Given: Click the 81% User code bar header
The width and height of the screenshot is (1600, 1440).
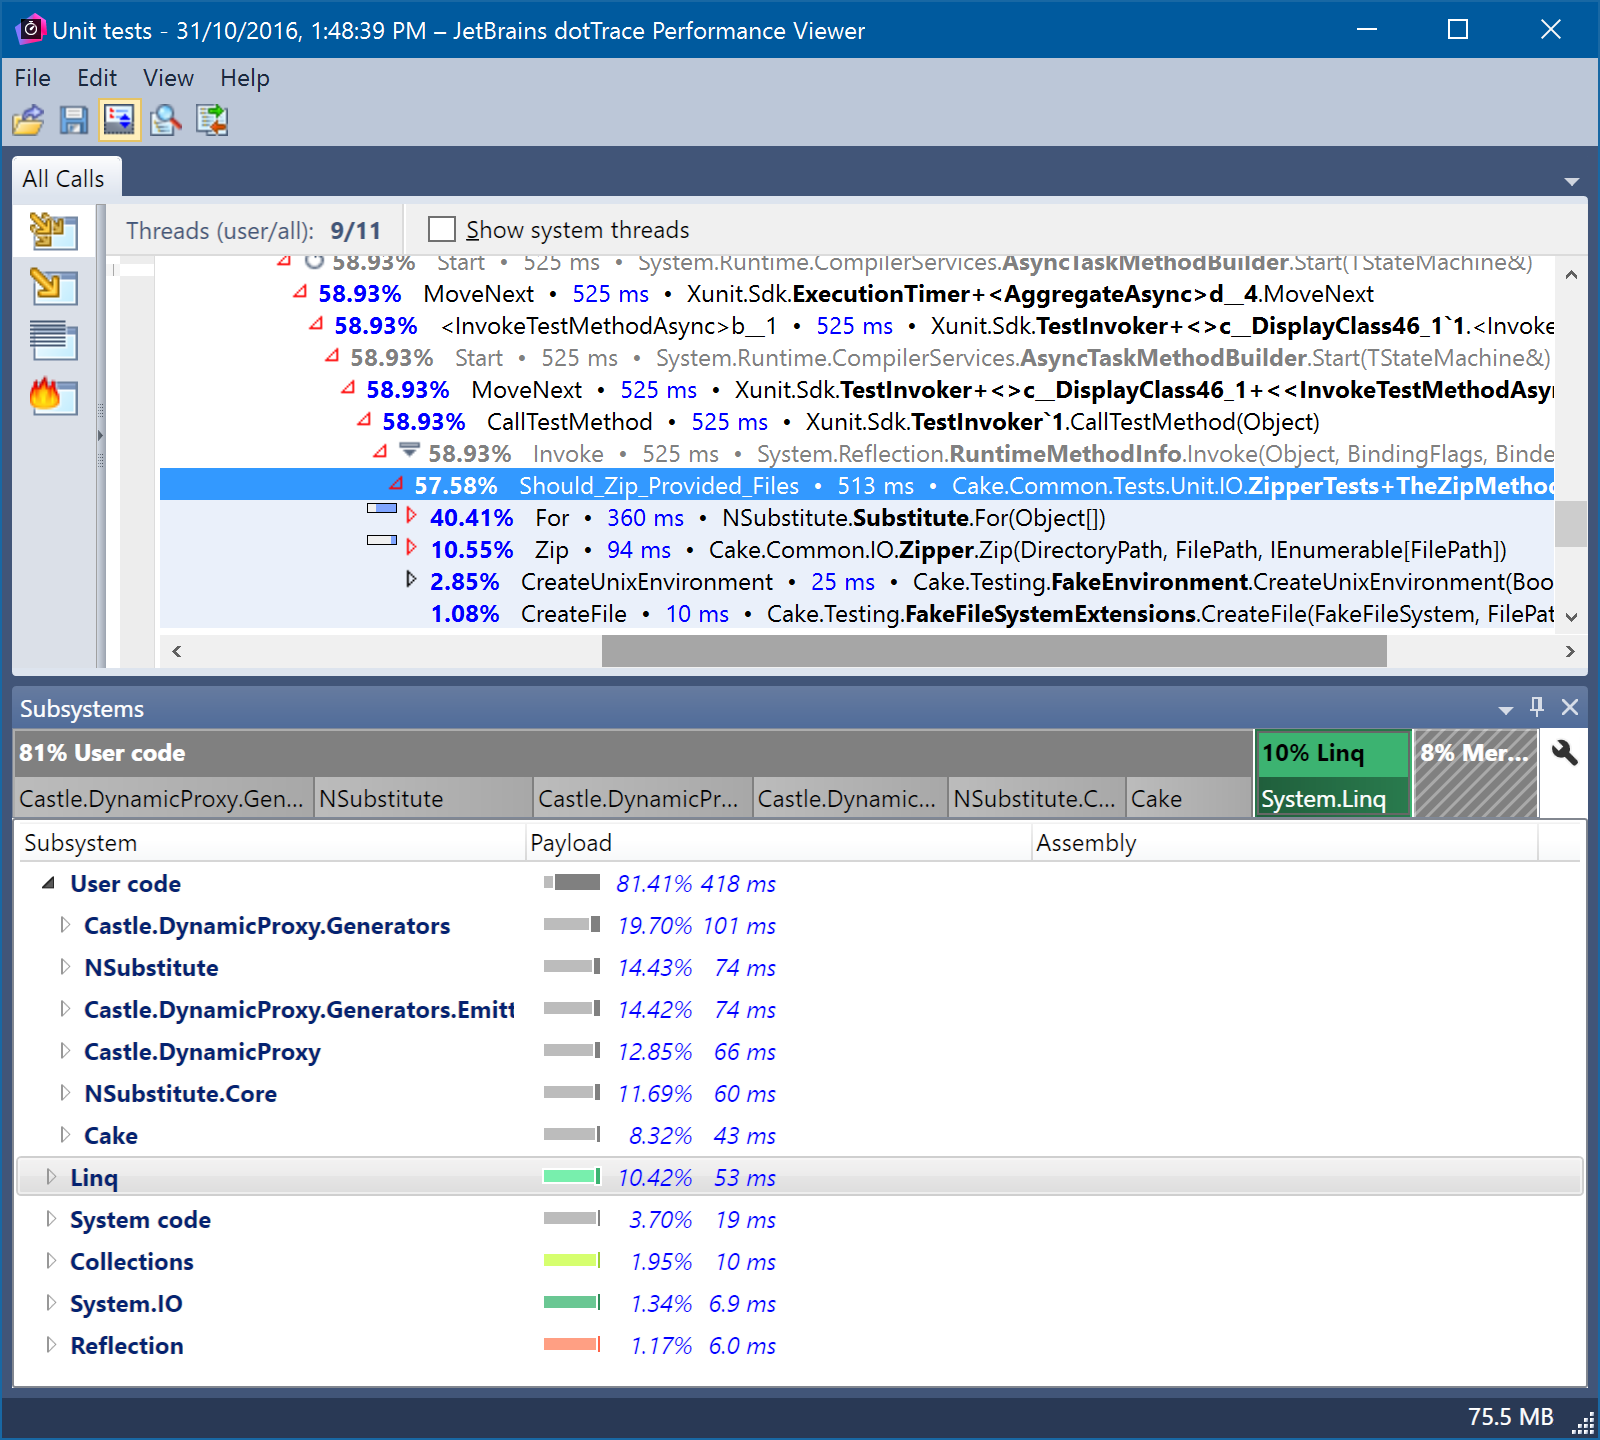Looking at the screenshot, I should pos(634,753).
